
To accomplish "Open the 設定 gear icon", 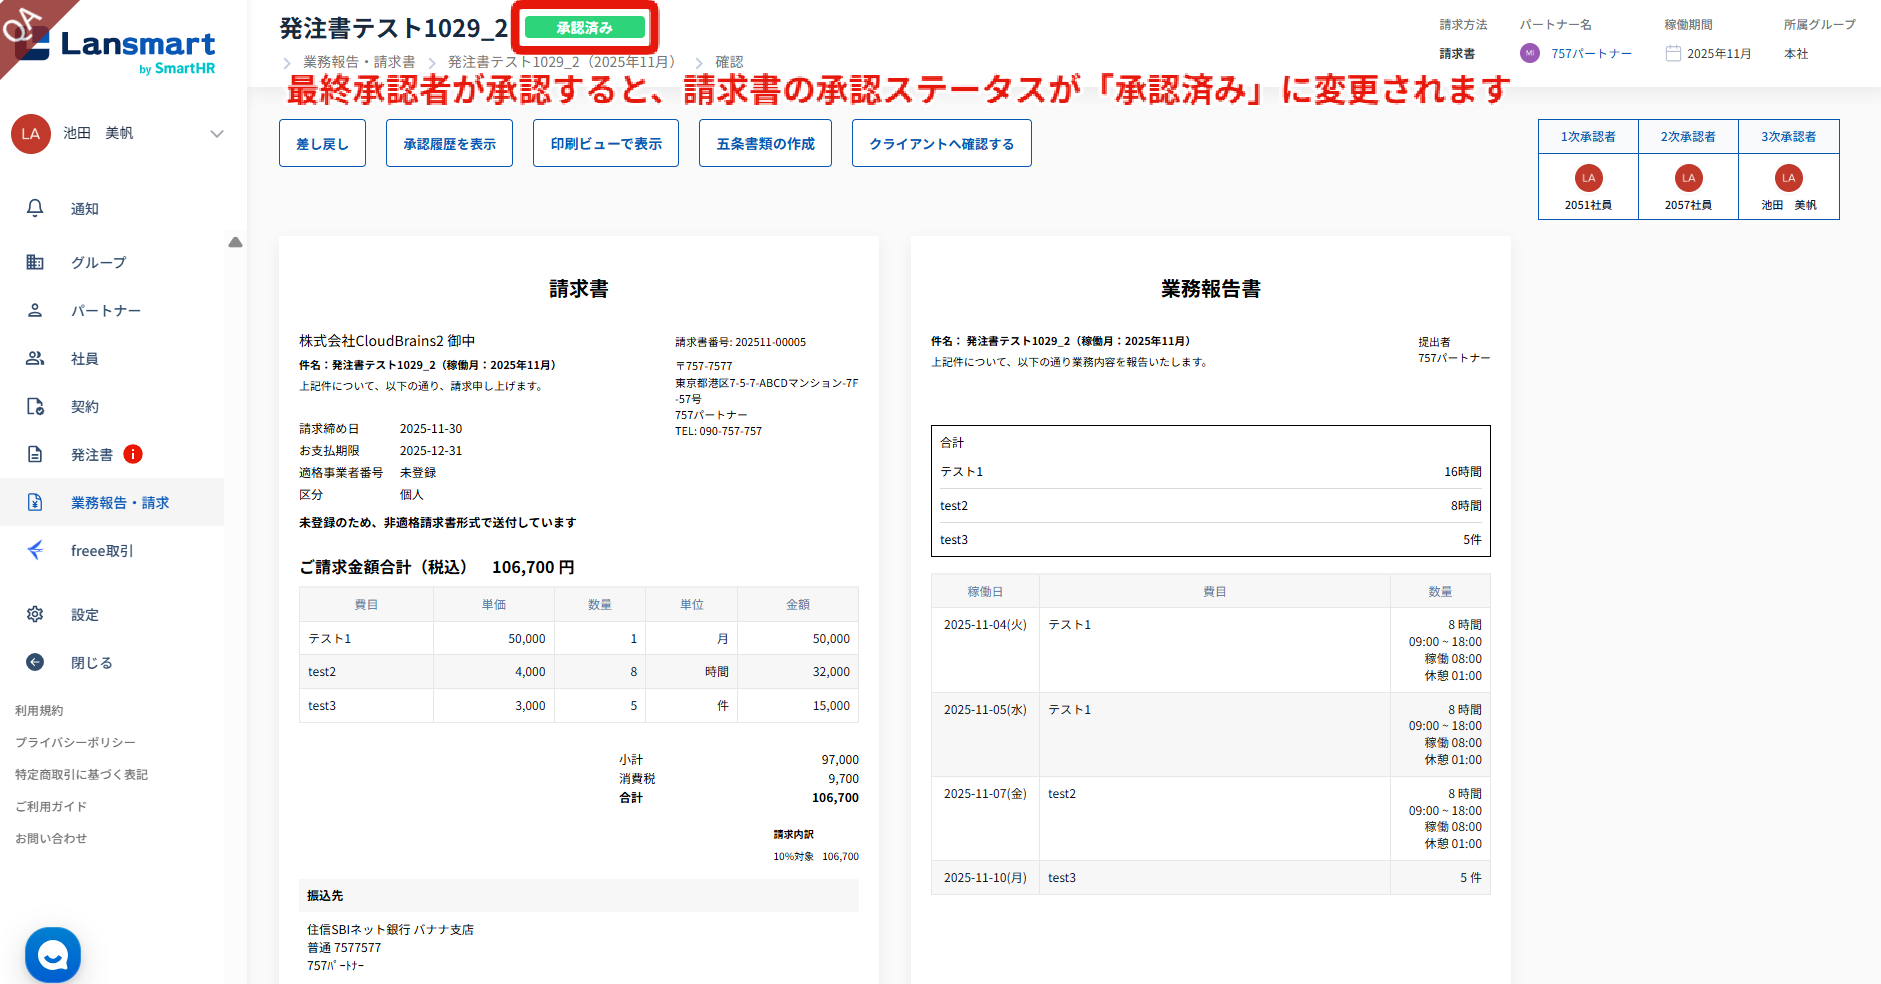I will point(35,614).
